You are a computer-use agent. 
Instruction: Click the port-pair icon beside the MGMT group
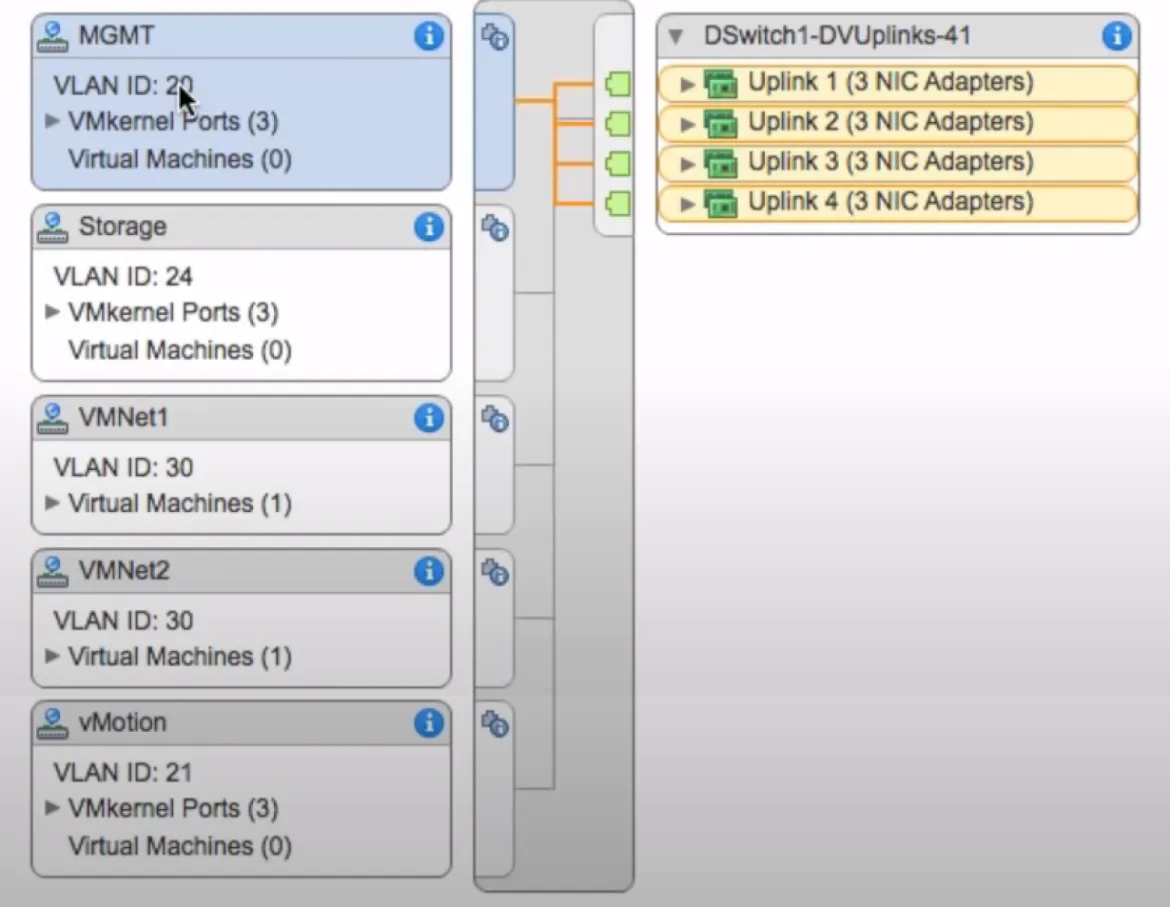(494, 36)
